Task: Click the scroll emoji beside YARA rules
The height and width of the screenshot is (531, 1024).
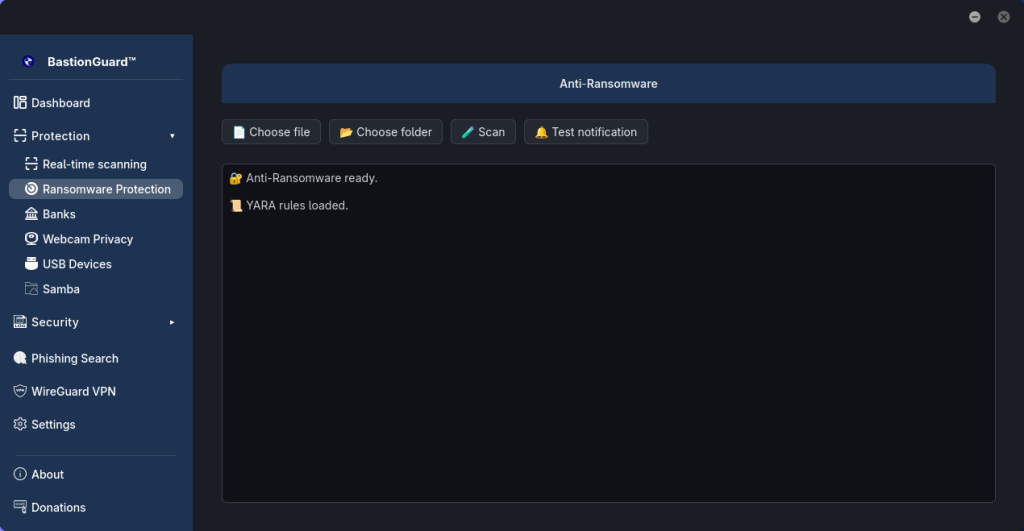Action: [x=236, y=206]
